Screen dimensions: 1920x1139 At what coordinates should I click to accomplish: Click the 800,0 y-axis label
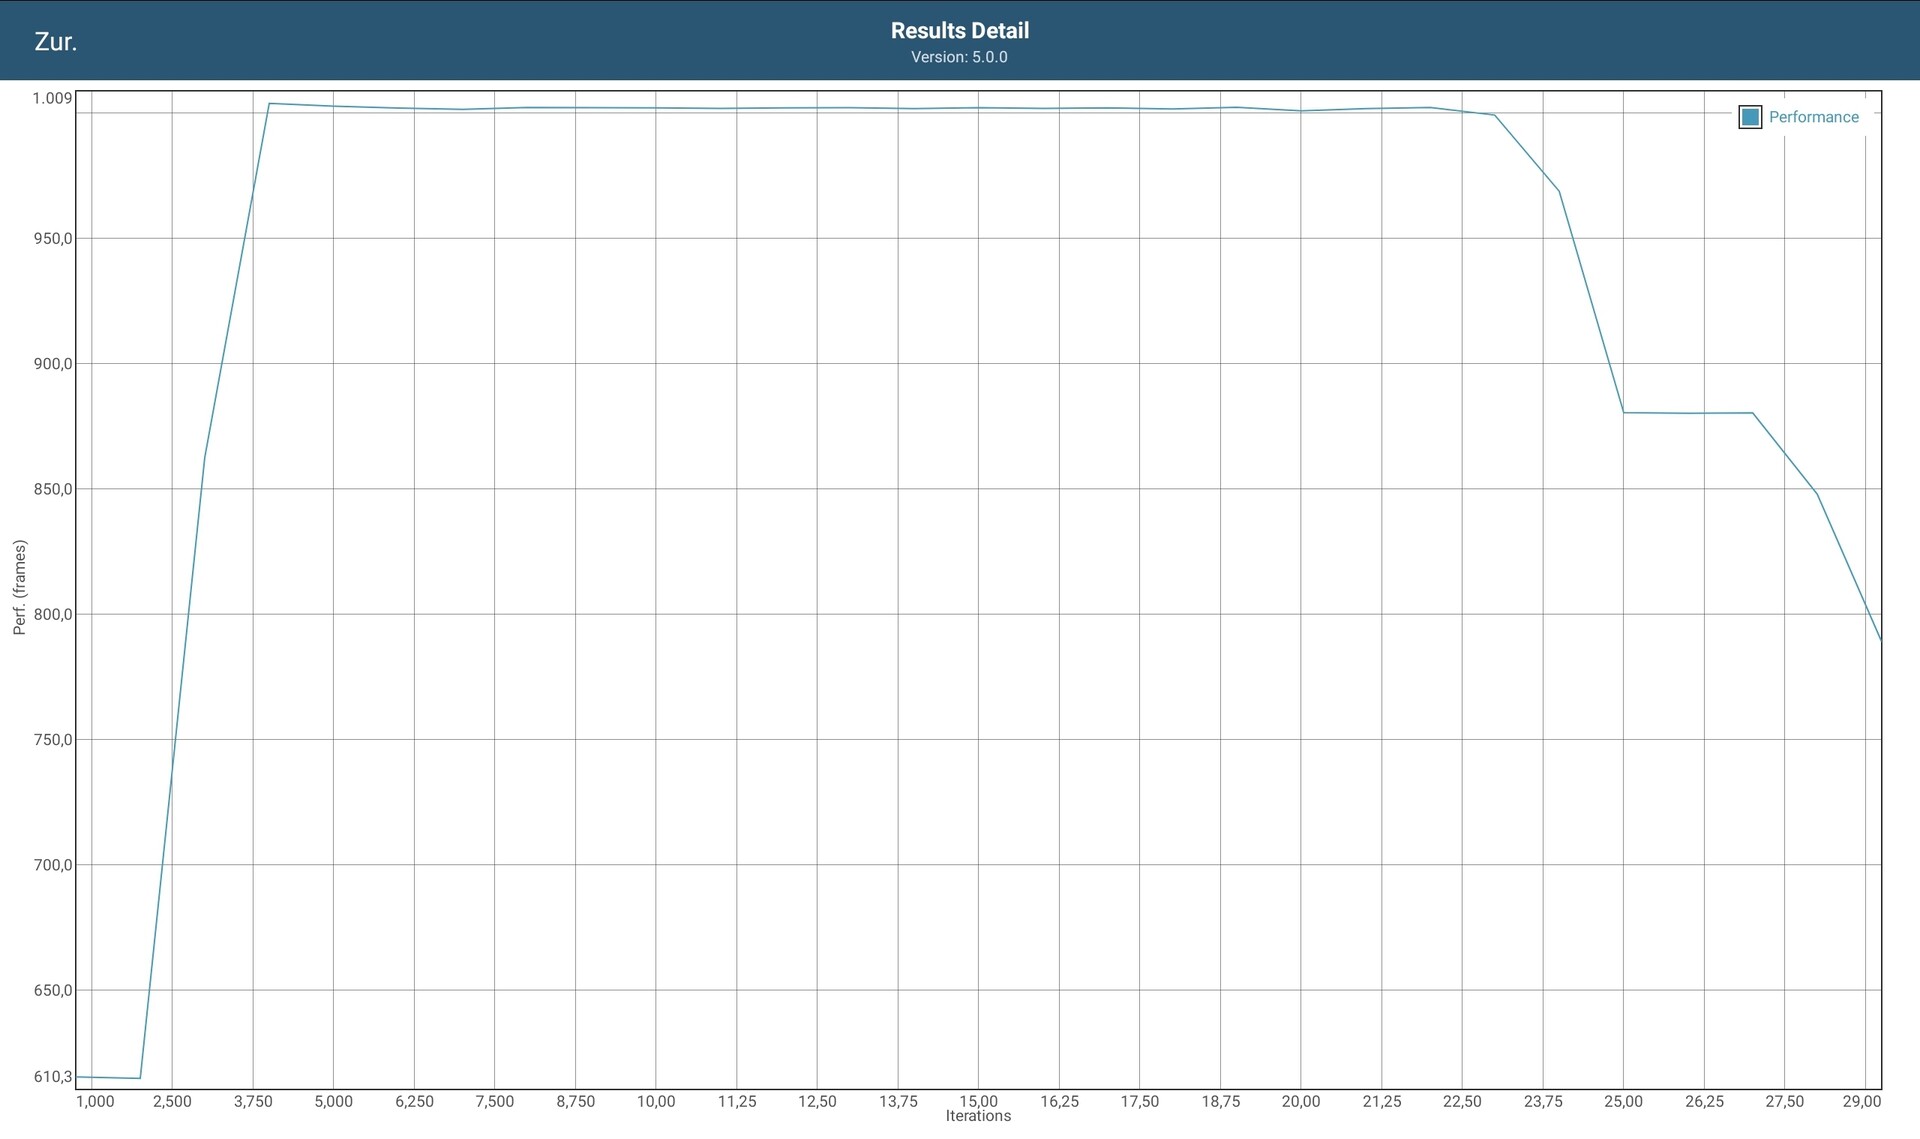(x=53, y=614)
